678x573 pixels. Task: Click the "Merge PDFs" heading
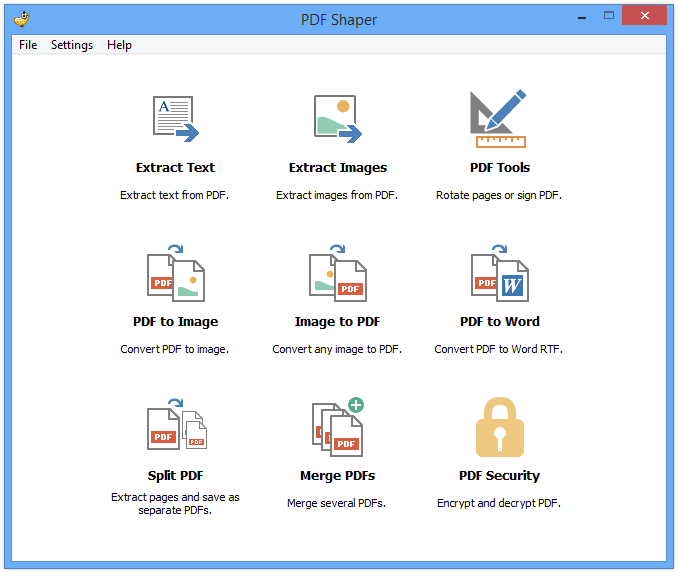tap(338, 476)
